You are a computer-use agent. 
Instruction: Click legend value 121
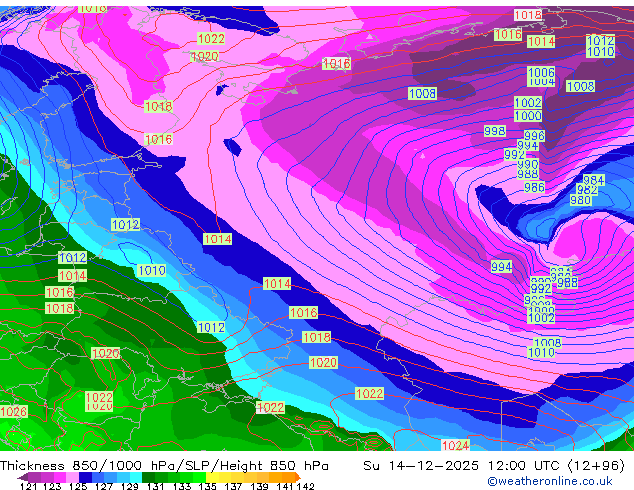[x=29, y=486]
